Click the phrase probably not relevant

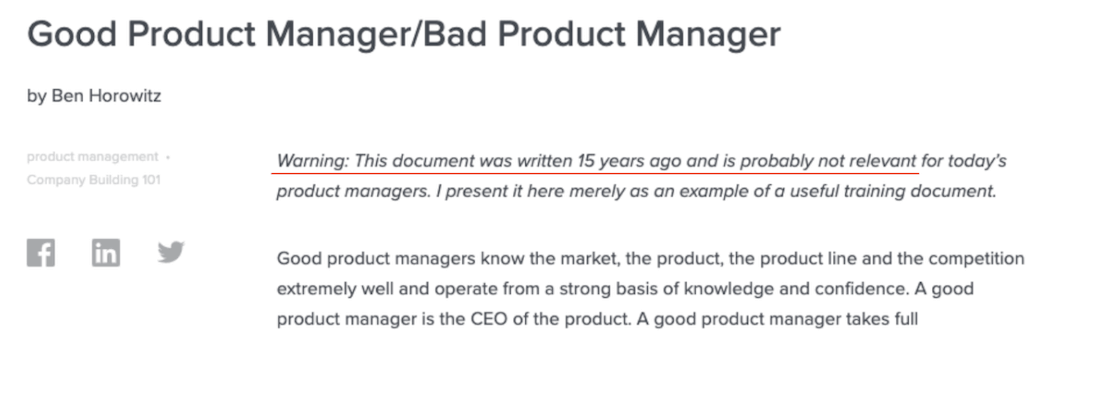point(829,161)
